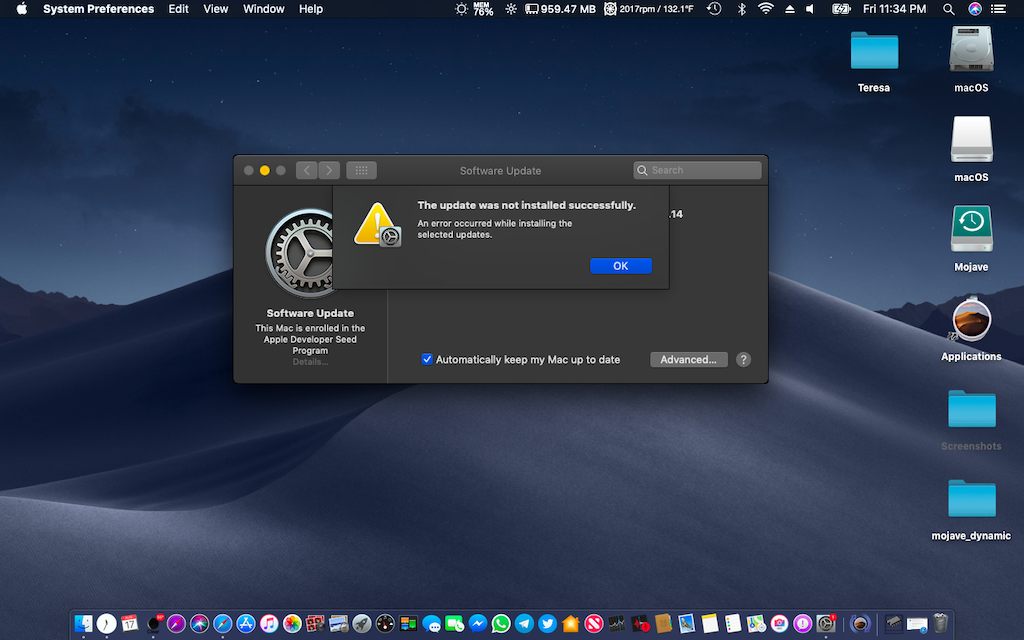Open Trash in the Dock
The height and width of the screenshot is (640, 1024).
coord(940,624)
